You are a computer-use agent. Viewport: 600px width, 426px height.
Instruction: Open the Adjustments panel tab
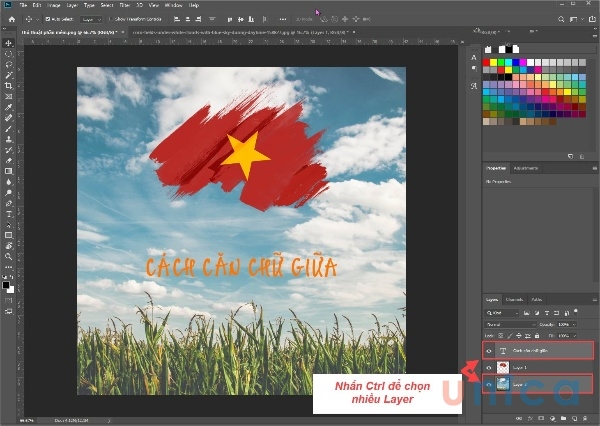click(x=527, y=168)
